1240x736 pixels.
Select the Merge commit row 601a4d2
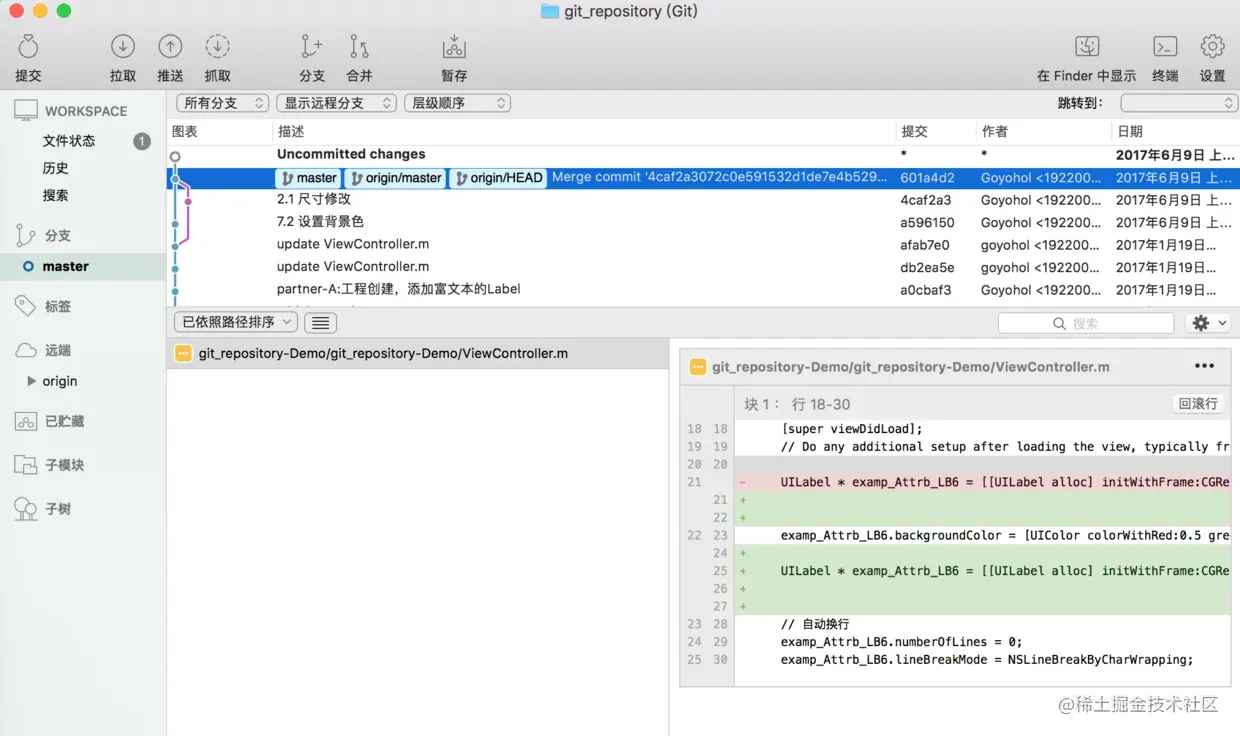703,178
